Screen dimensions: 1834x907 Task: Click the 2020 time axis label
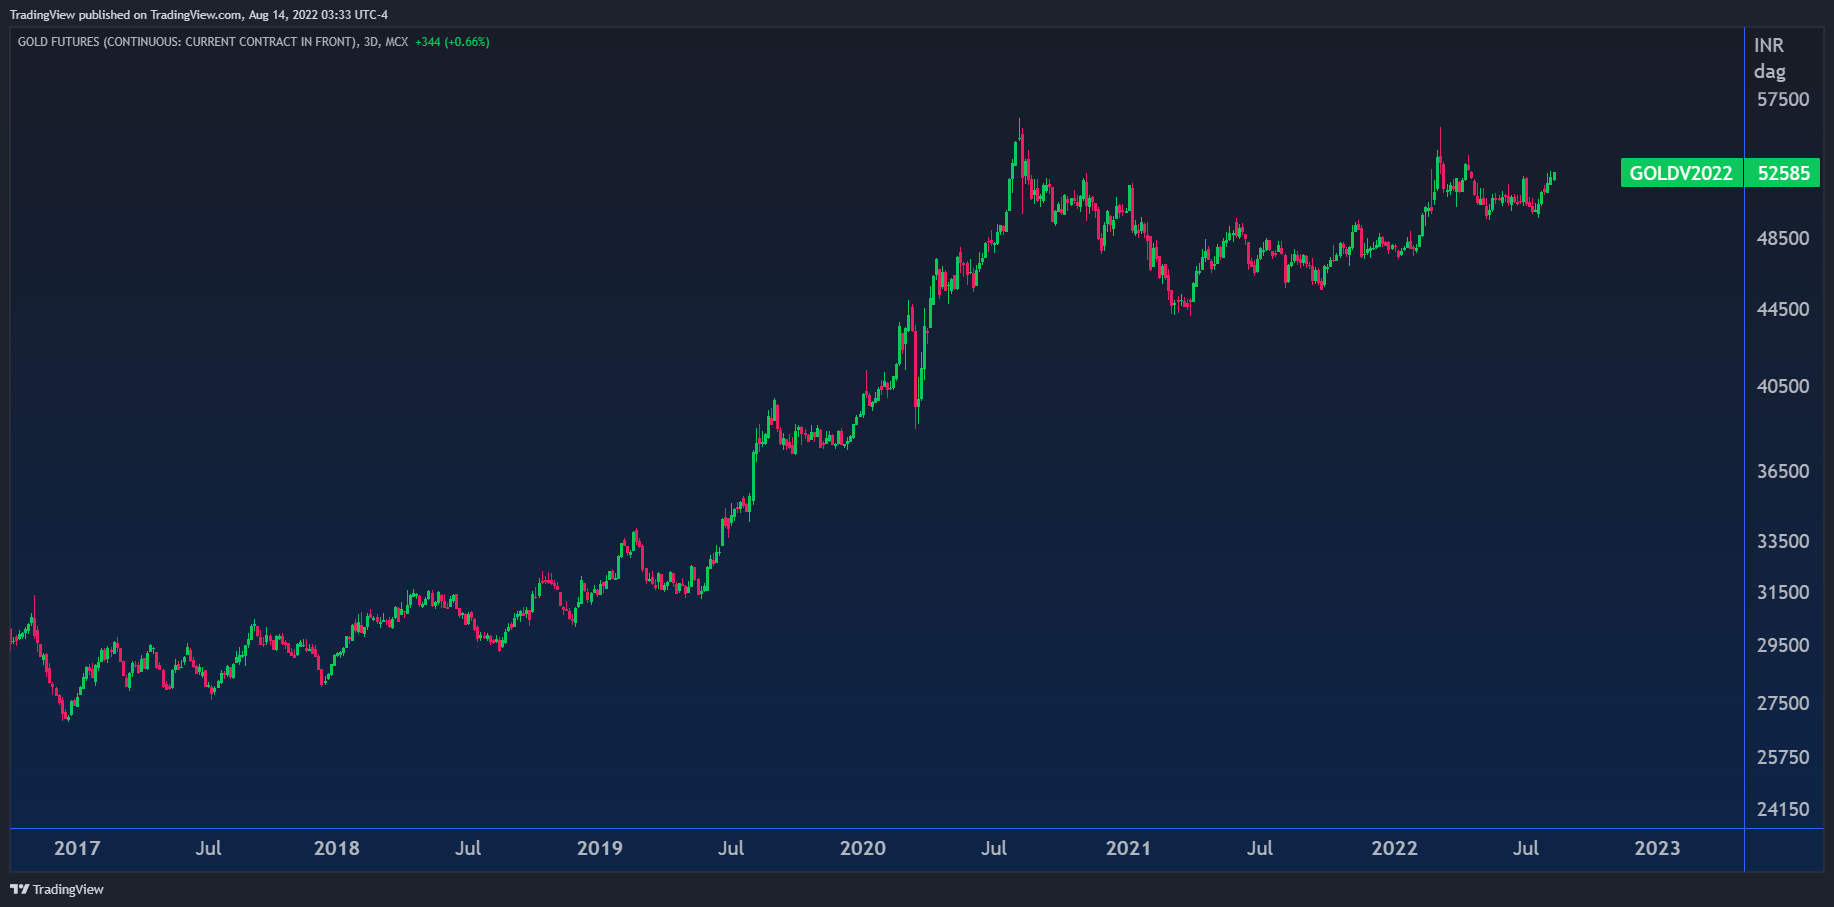pyautogui.click(x=863, y=848)
